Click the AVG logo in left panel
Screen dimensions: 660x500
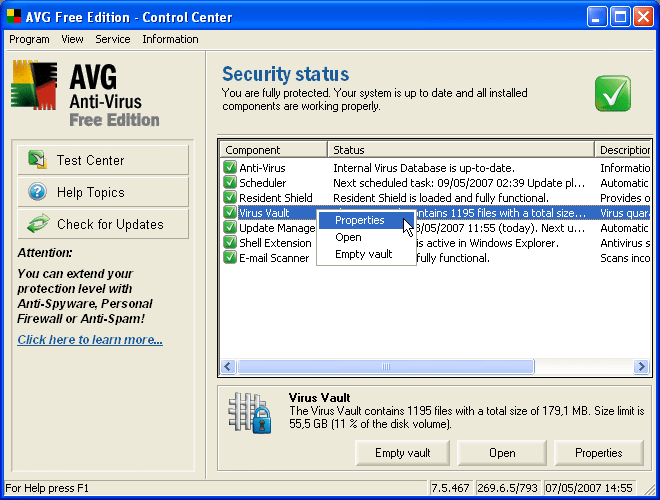(x=34, y=85)
